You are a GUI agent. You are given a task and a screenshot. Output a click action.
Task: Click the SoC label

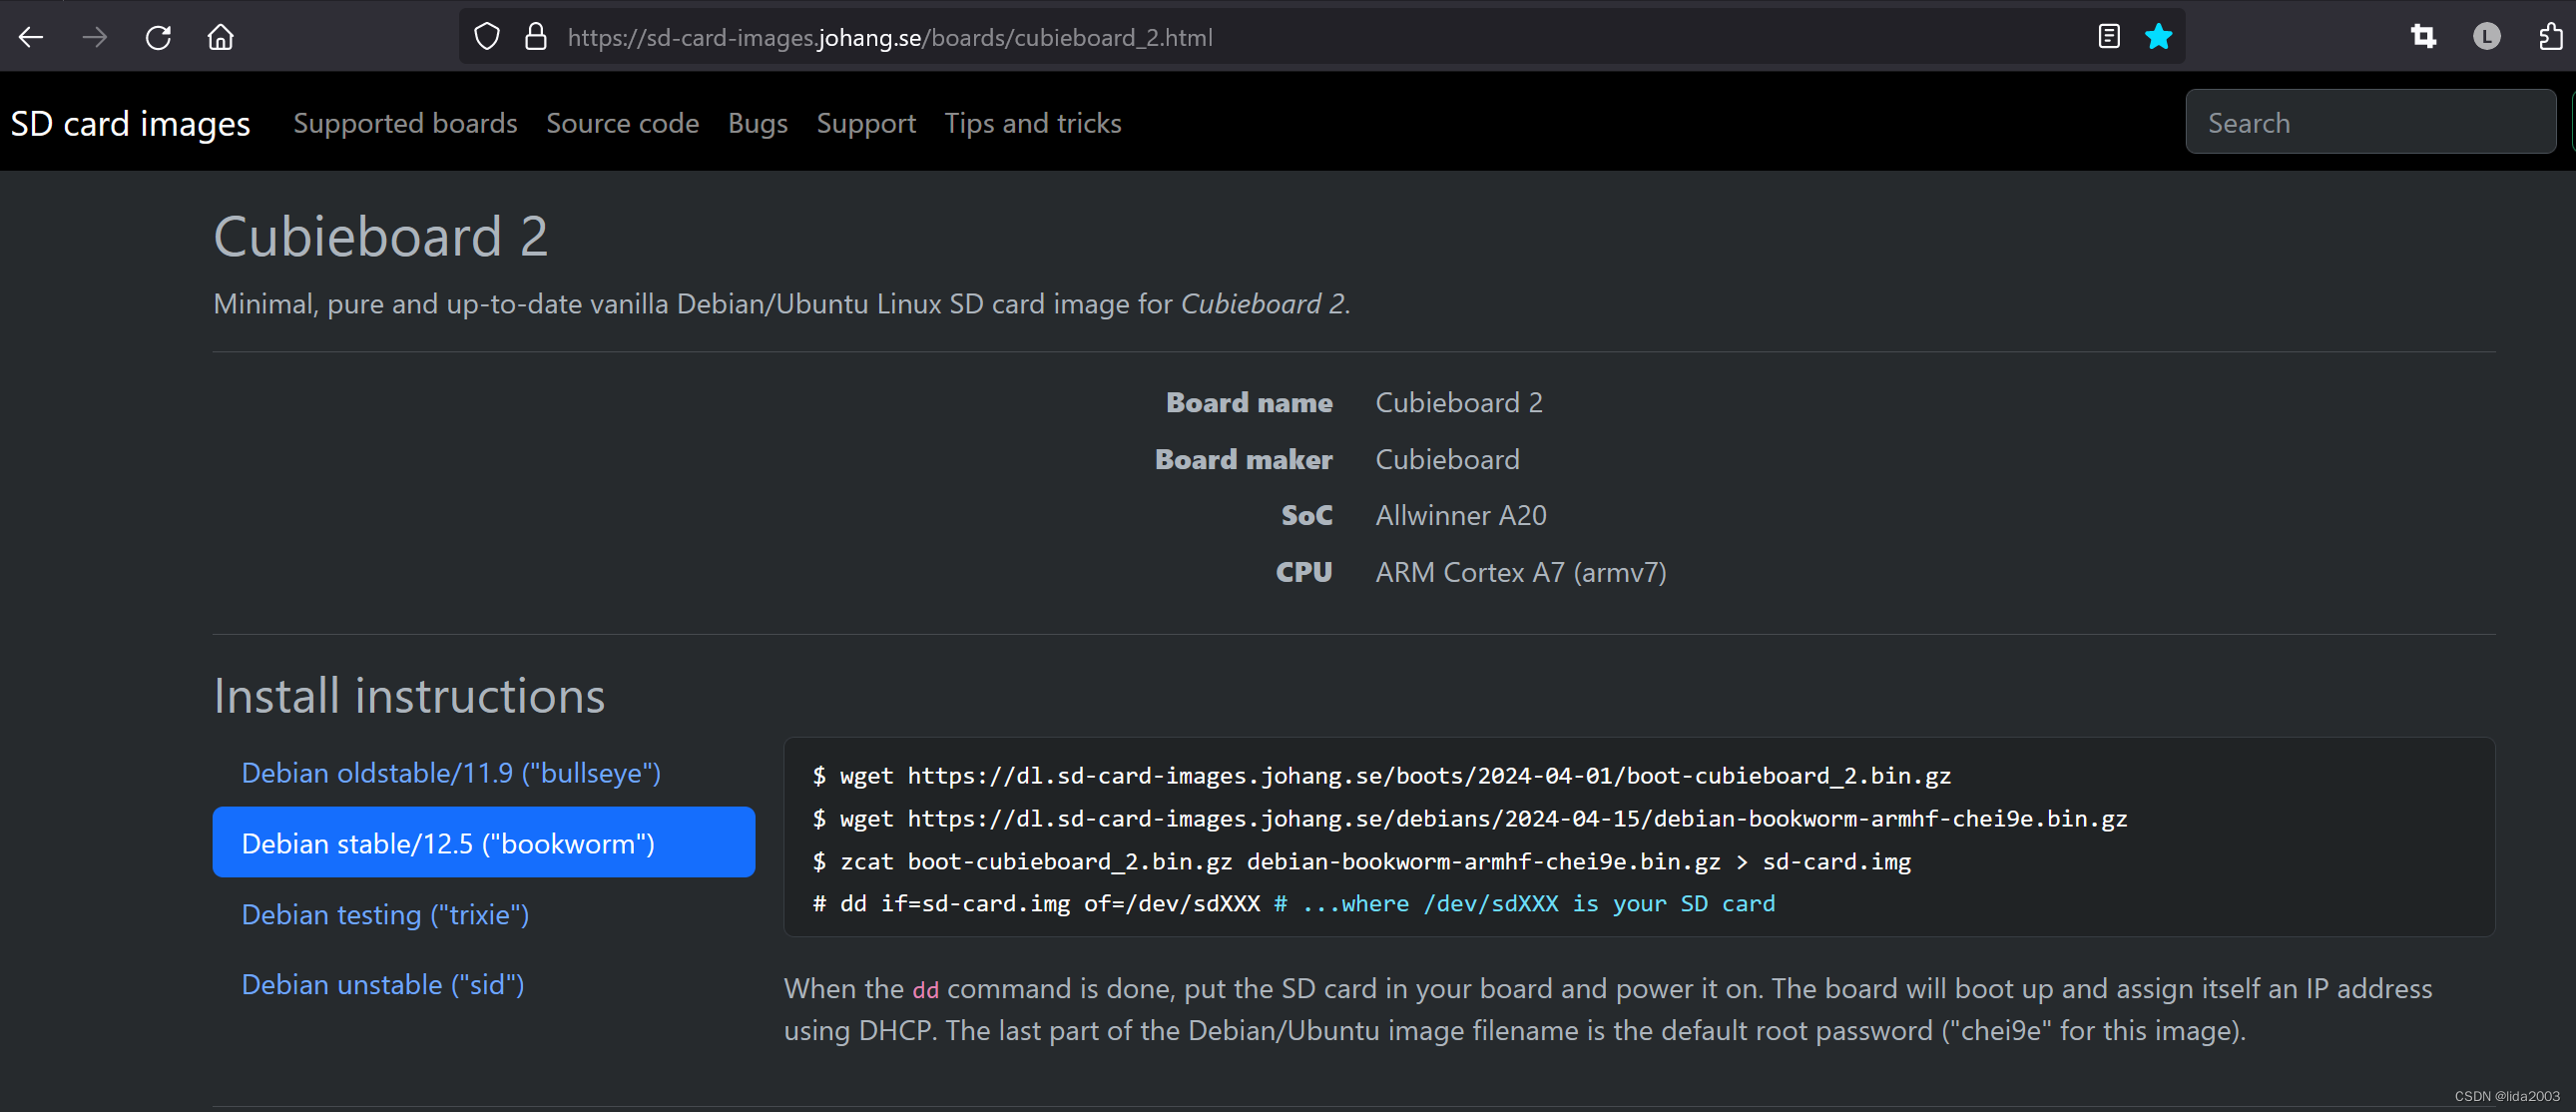[x=1307, y=515]
